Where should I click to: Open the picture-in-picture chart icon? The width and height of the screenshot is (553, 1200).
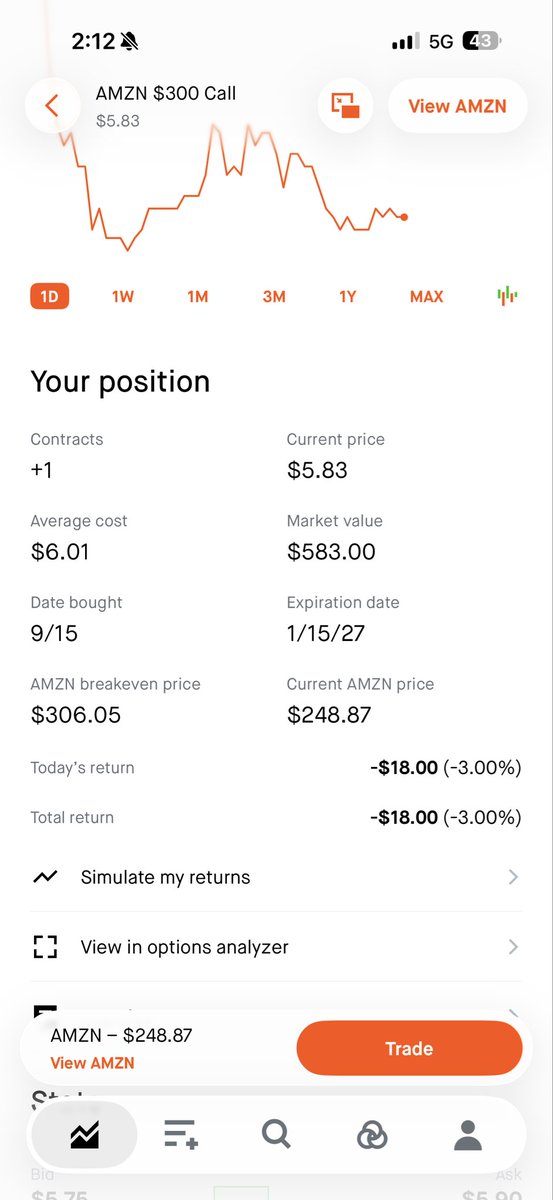(x=345, y=105)
